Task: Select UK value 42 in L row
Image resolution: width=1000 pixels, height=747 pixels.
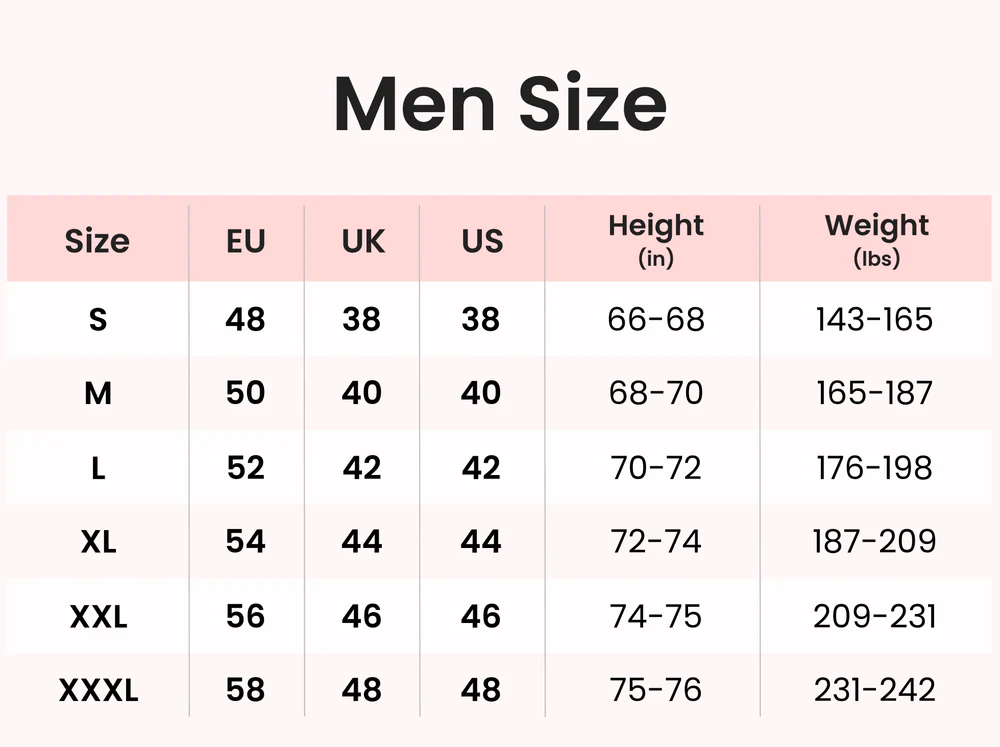Action: [362, 468]
